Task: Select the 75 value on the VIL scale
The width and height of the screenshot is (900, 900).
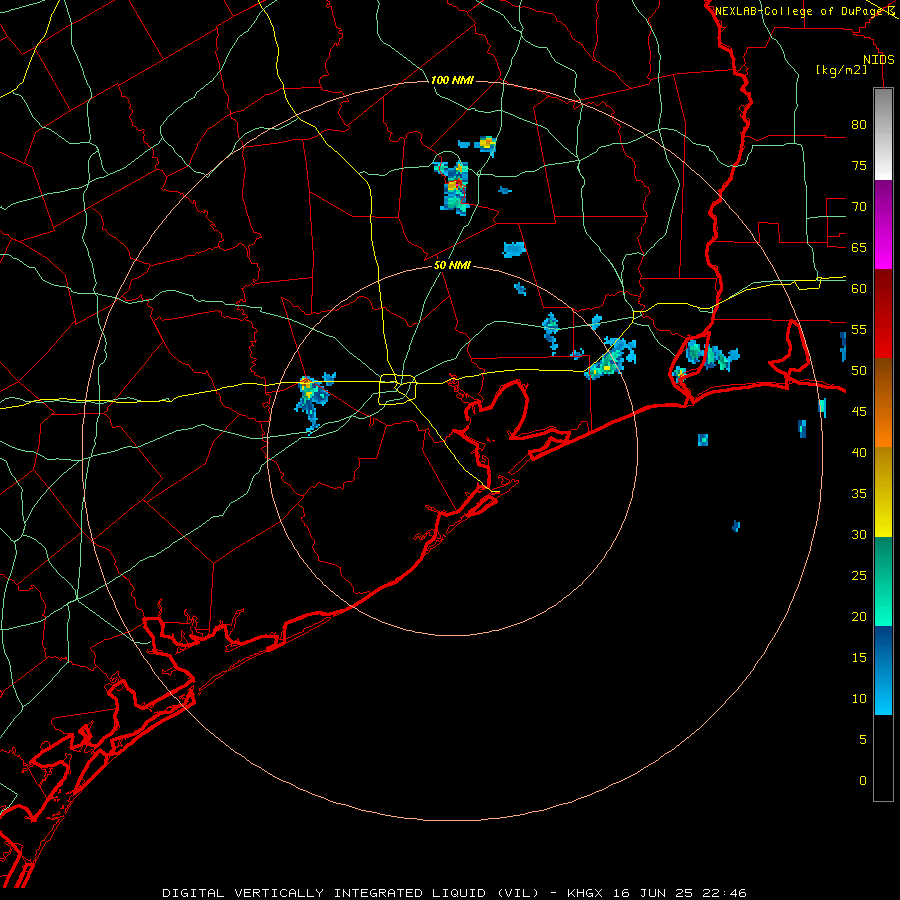Action: tap(859, 166)
